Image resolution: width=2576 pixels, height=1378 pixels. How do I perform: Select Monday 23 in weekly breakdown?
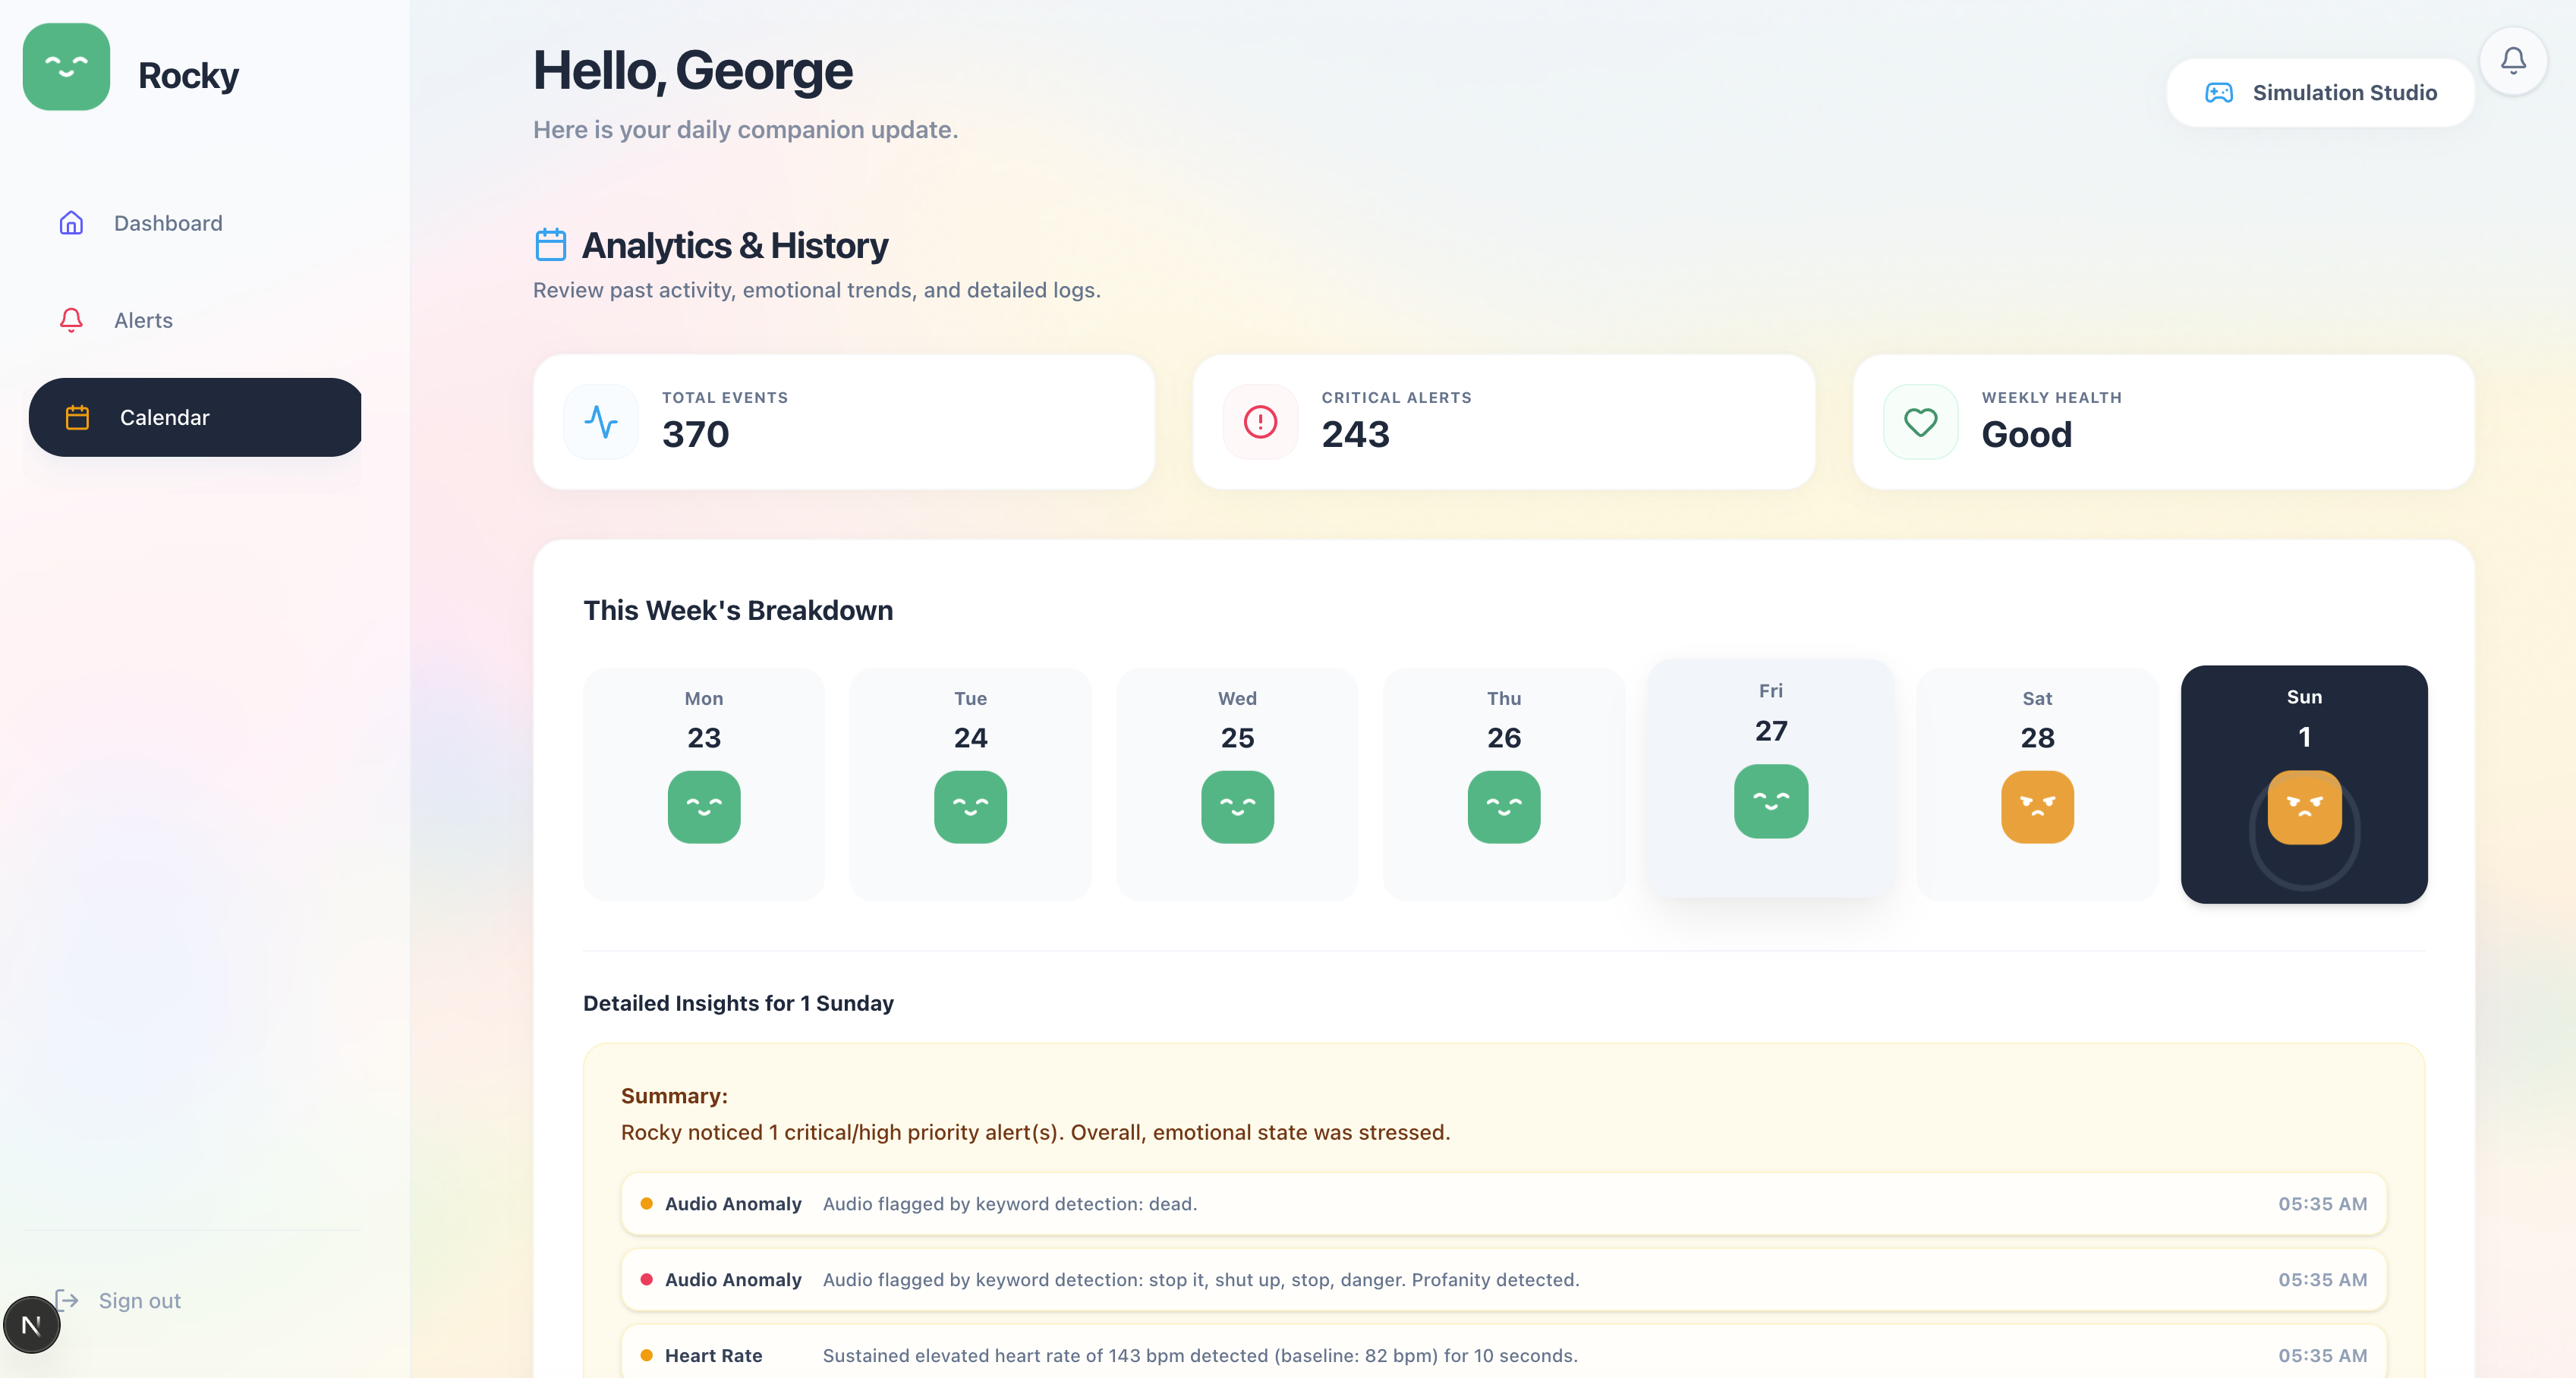pyautogui.click(x=703, y=783)
